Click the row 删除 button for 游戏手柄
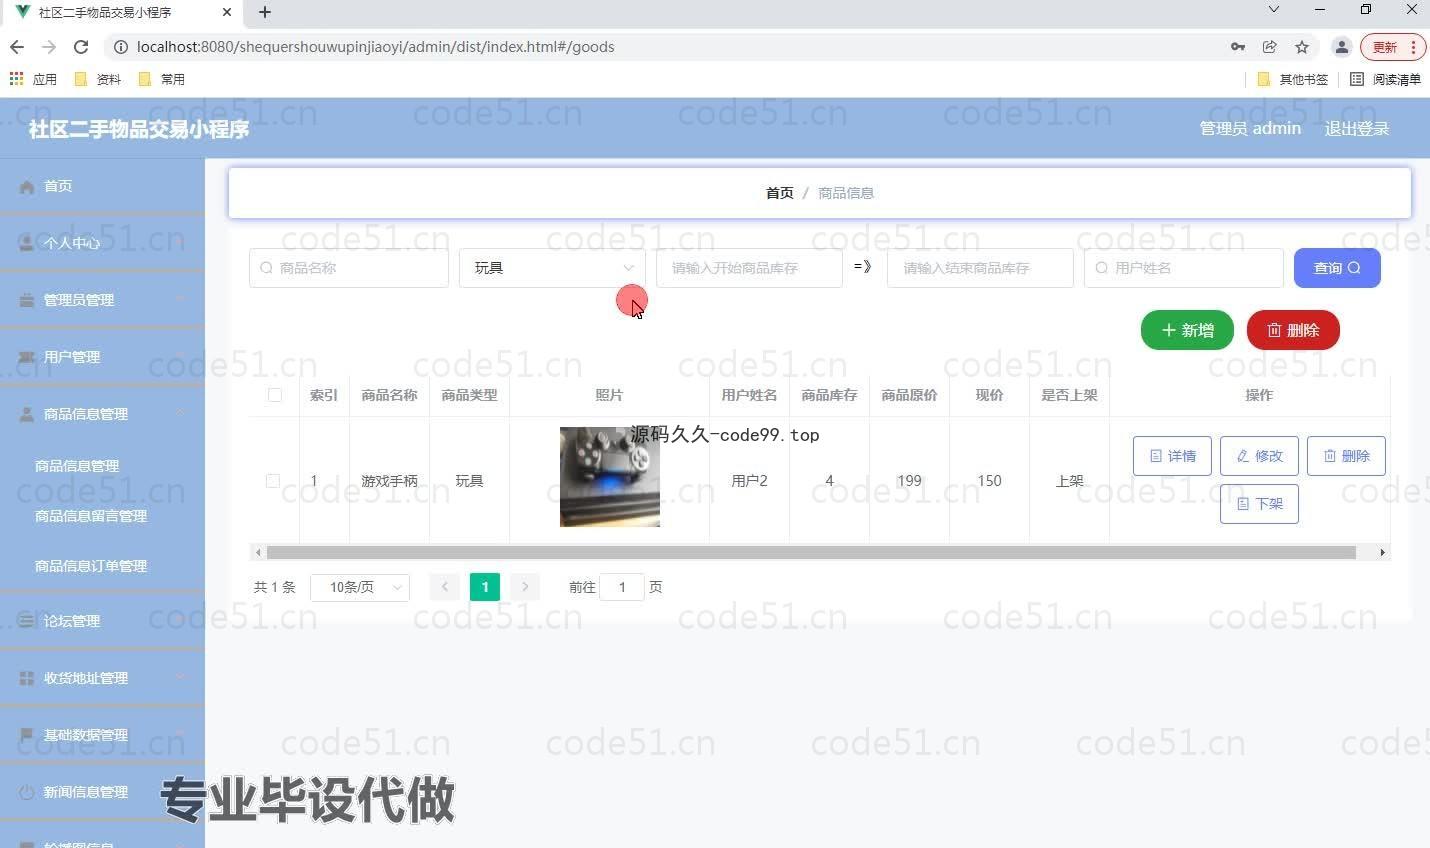The height and width of the screenshot is (848, 1430). click(1346, 456)
